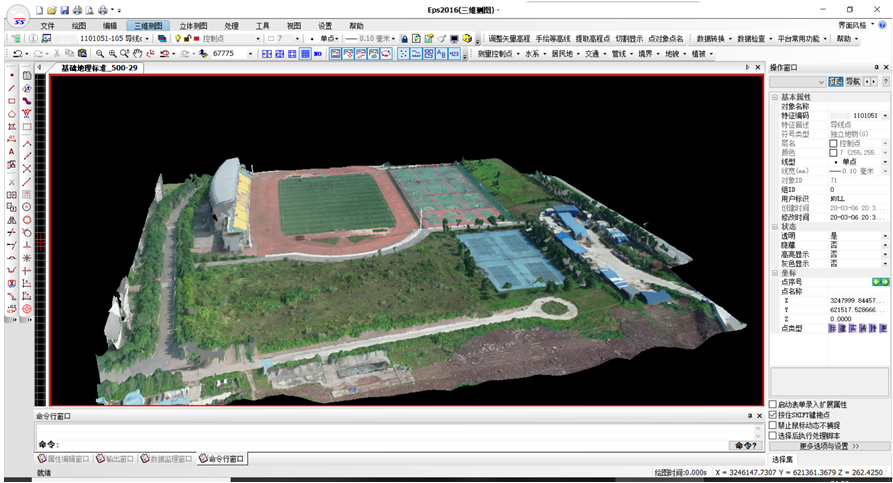893x483 pixels.
Task: Click the layer stack icon
Action: pyautogui.click(x=162, y=39)
